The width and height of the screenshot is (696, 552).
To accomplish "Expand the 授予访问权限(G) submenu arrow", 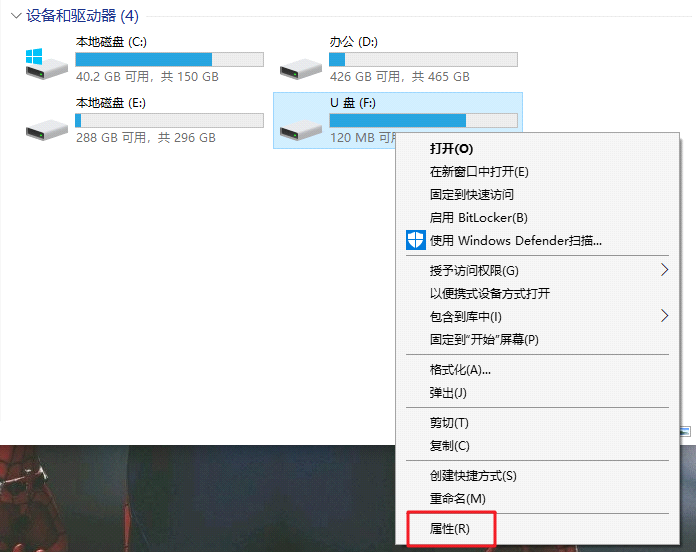I will click(x=664, y=270).
